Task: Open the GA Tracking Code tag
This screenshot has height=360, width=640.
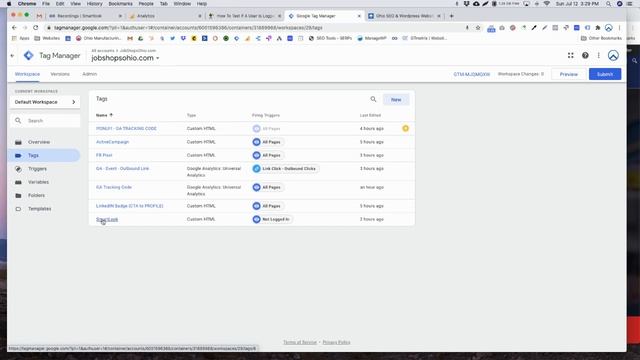Action: pyautogui.click(x=114, y=187)
